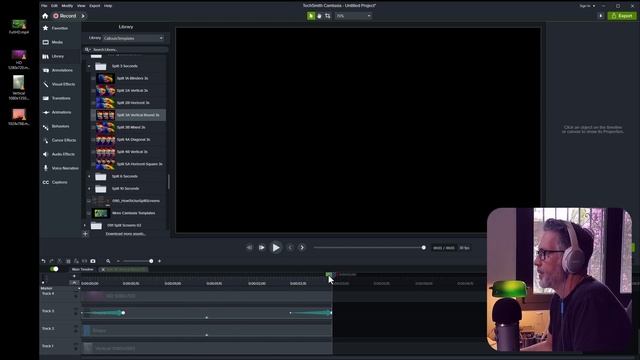Click the Play button
Screen dimensions: 640x360
276,247
